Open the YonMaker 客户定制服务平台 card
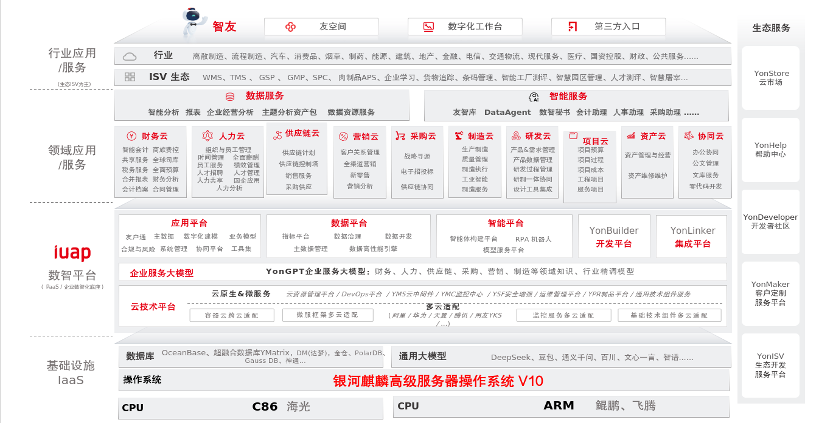834x424 pixels. coord(771,293)
